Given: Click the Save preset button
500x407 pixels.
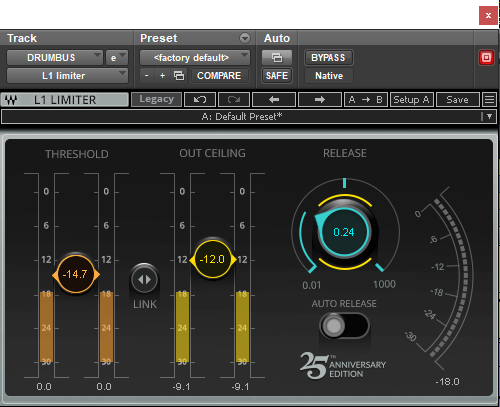Looking at the screenshot, I should 458,100.
